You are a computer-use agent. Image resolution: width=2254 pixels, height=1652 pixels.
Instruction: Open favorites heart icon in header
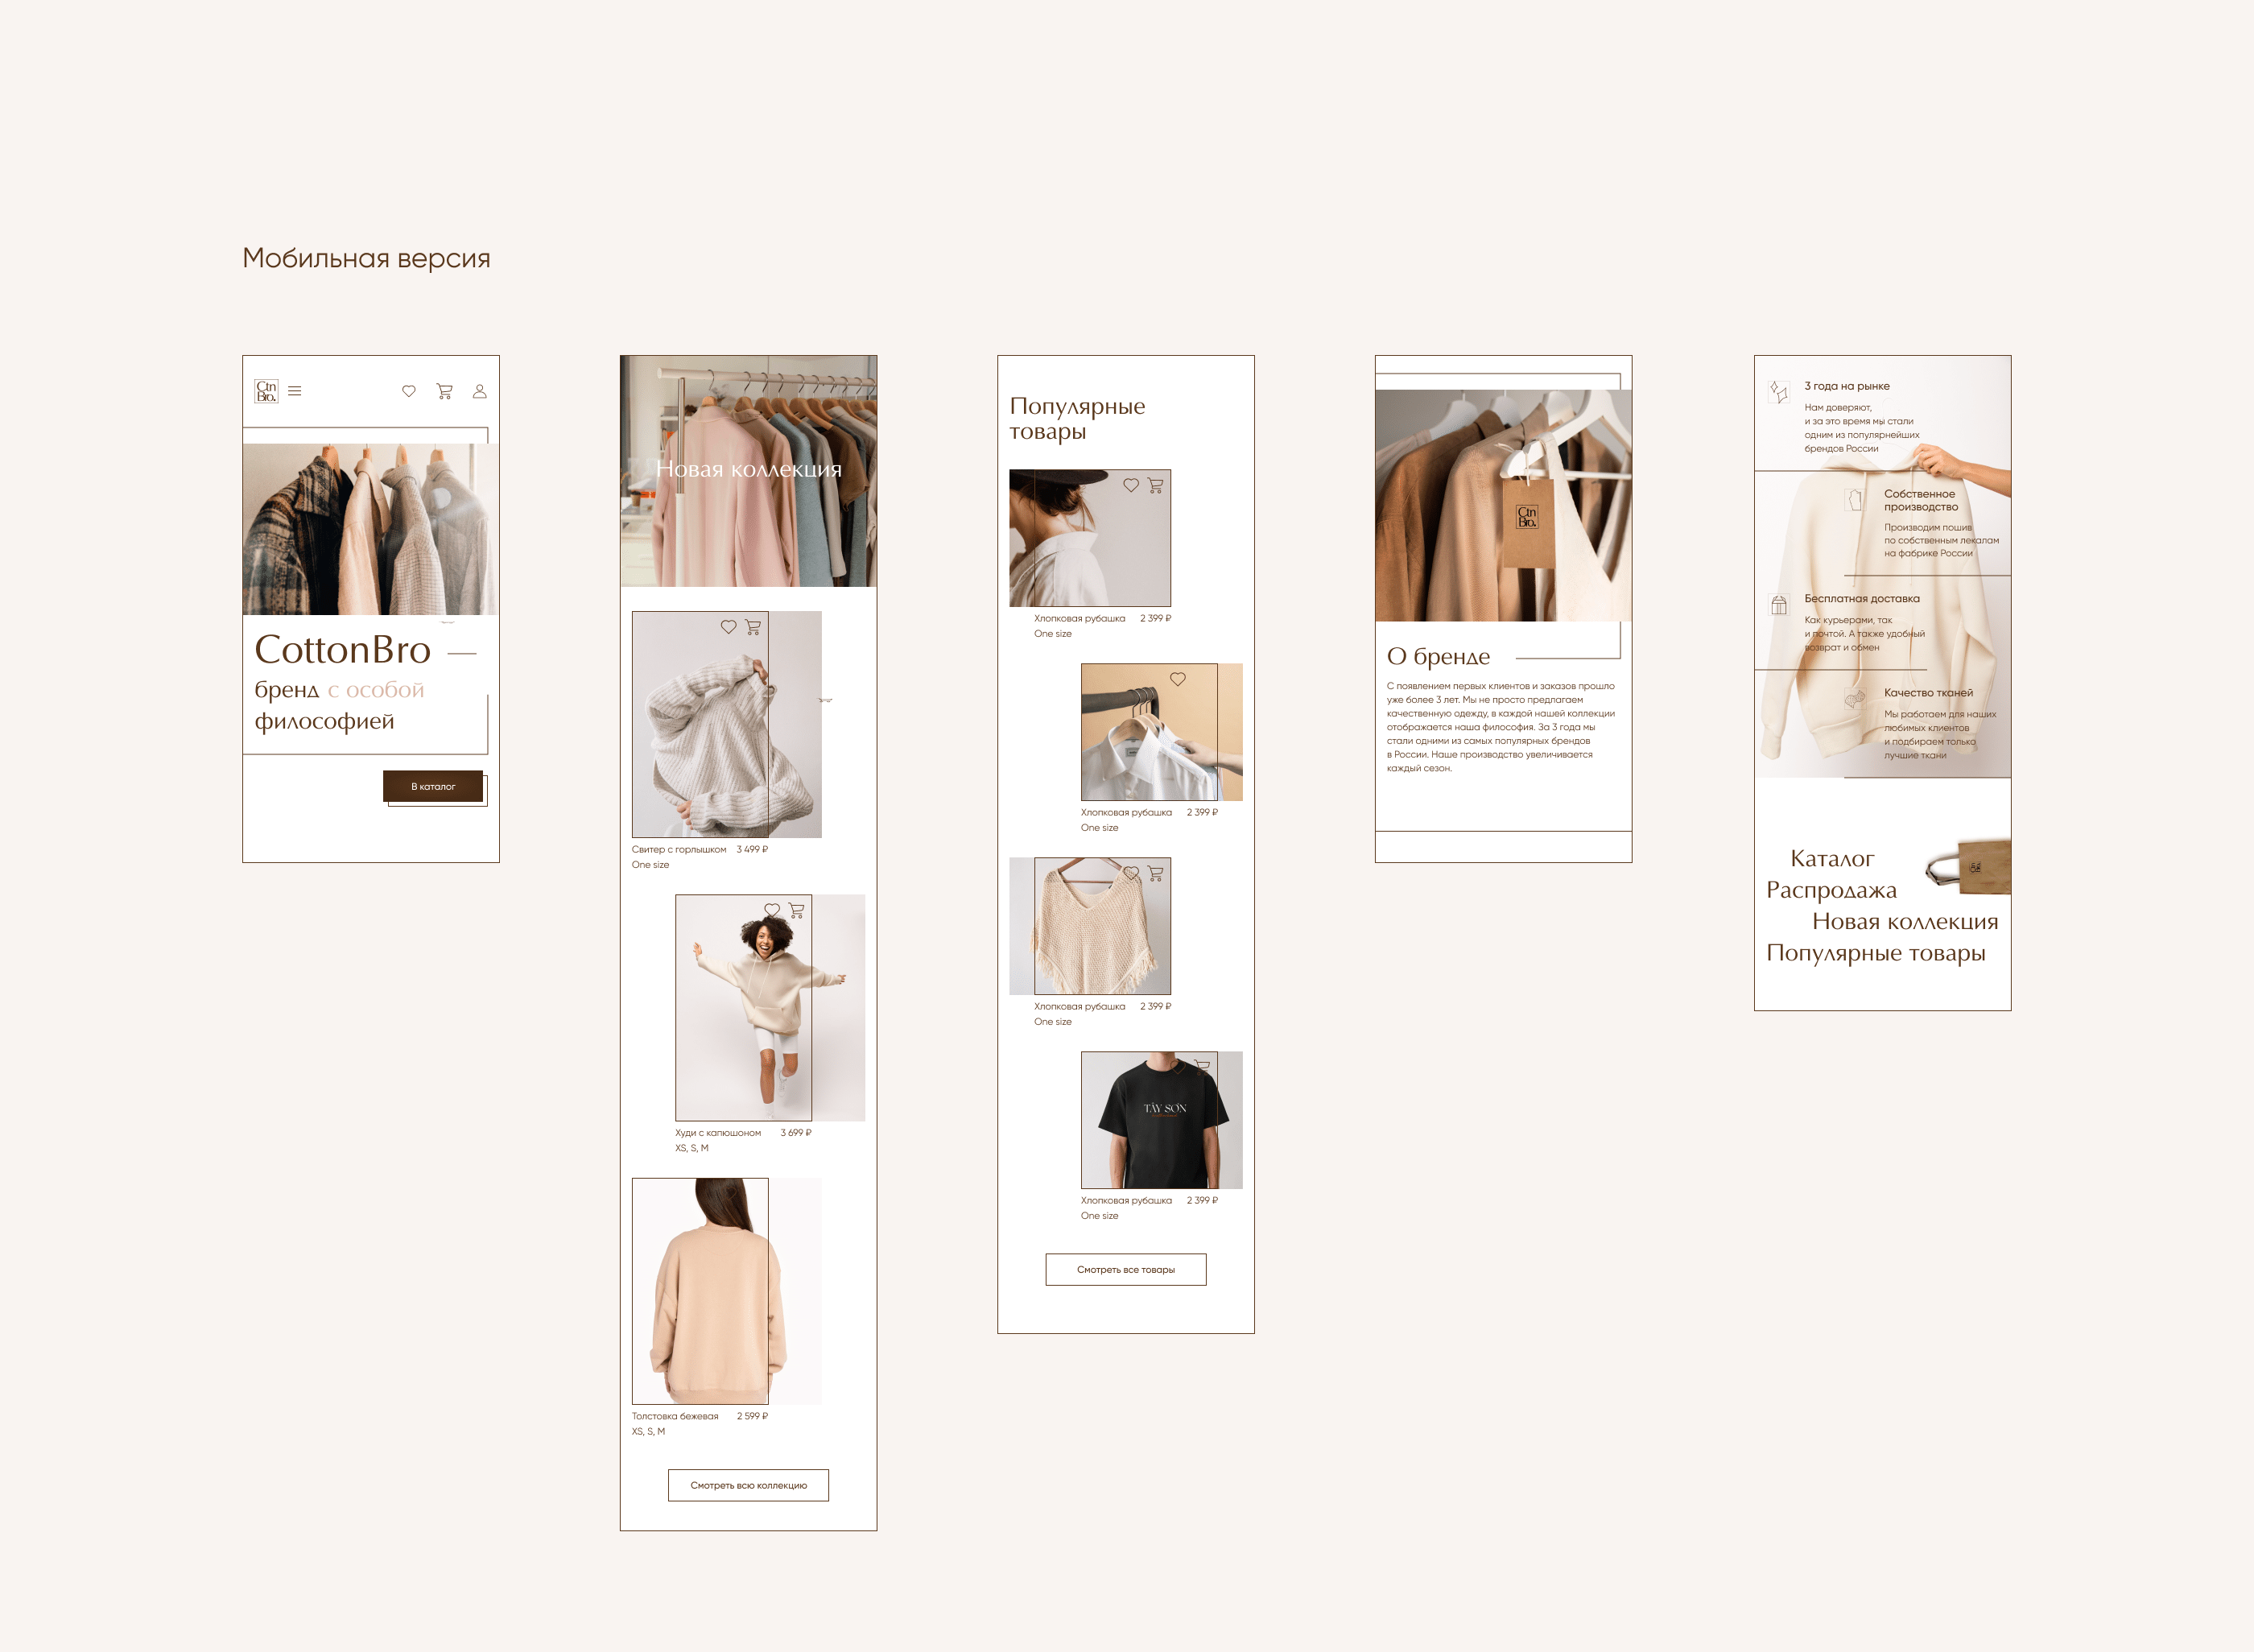coord(409,391)
